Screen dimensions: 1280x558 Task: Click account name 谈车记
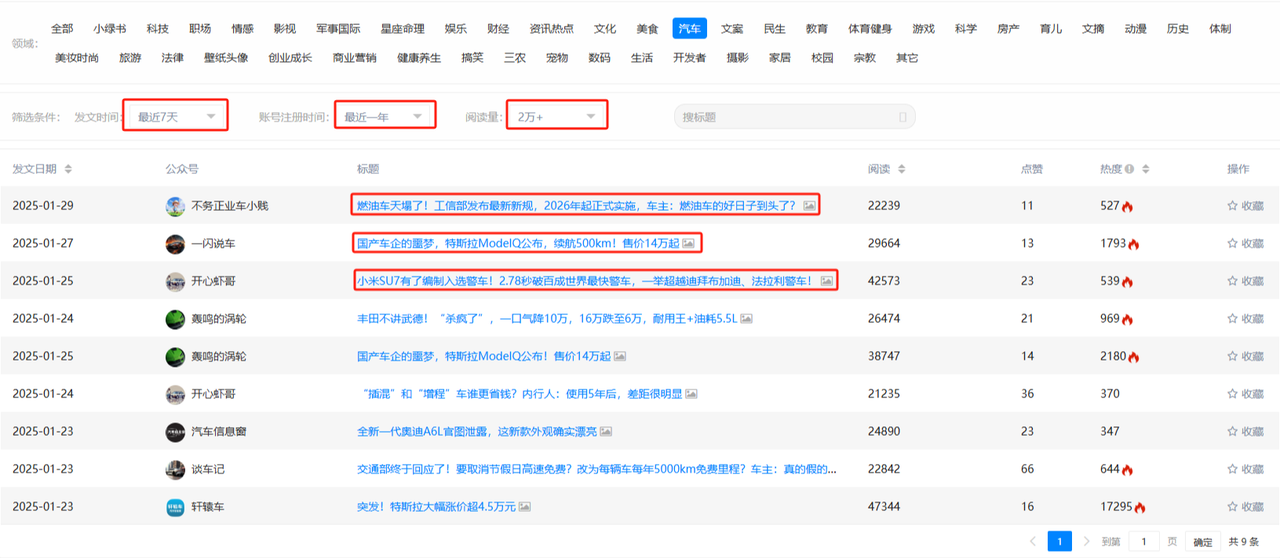click(x=208, y=469)
